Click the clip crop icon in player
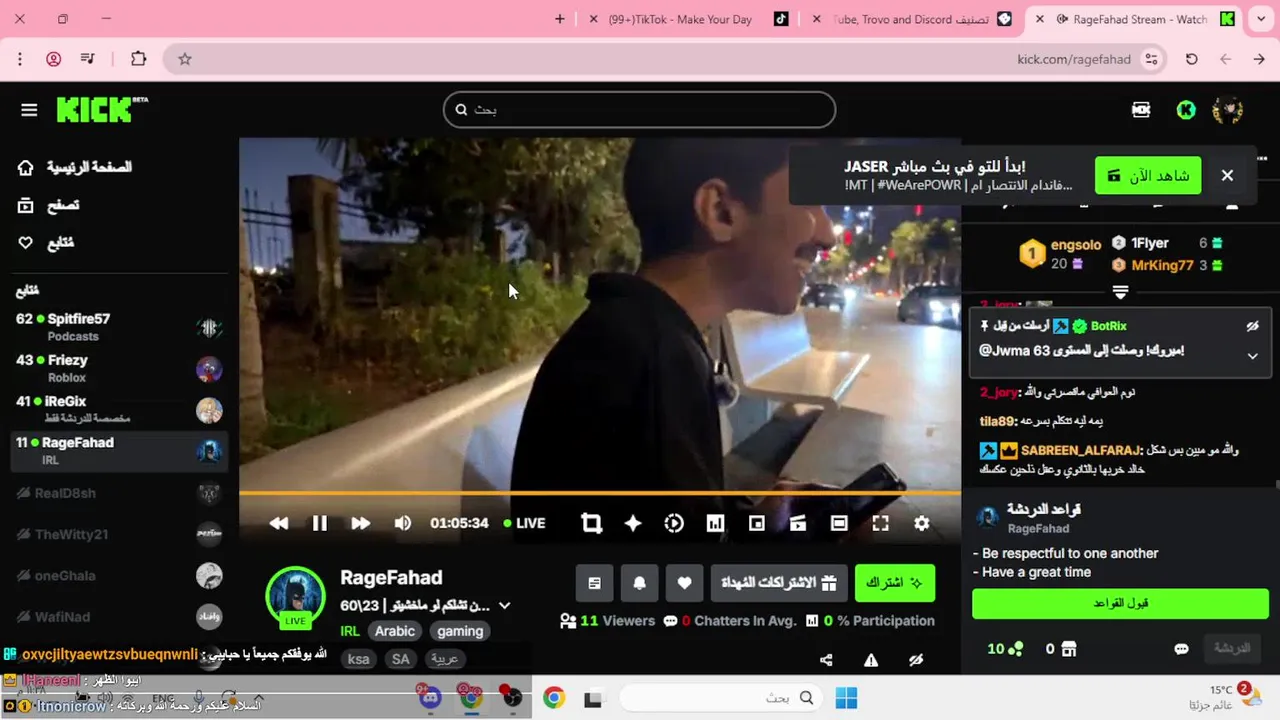Image resolution: width=1280 pixels, height=720 pixels. (x=591, y=523)
